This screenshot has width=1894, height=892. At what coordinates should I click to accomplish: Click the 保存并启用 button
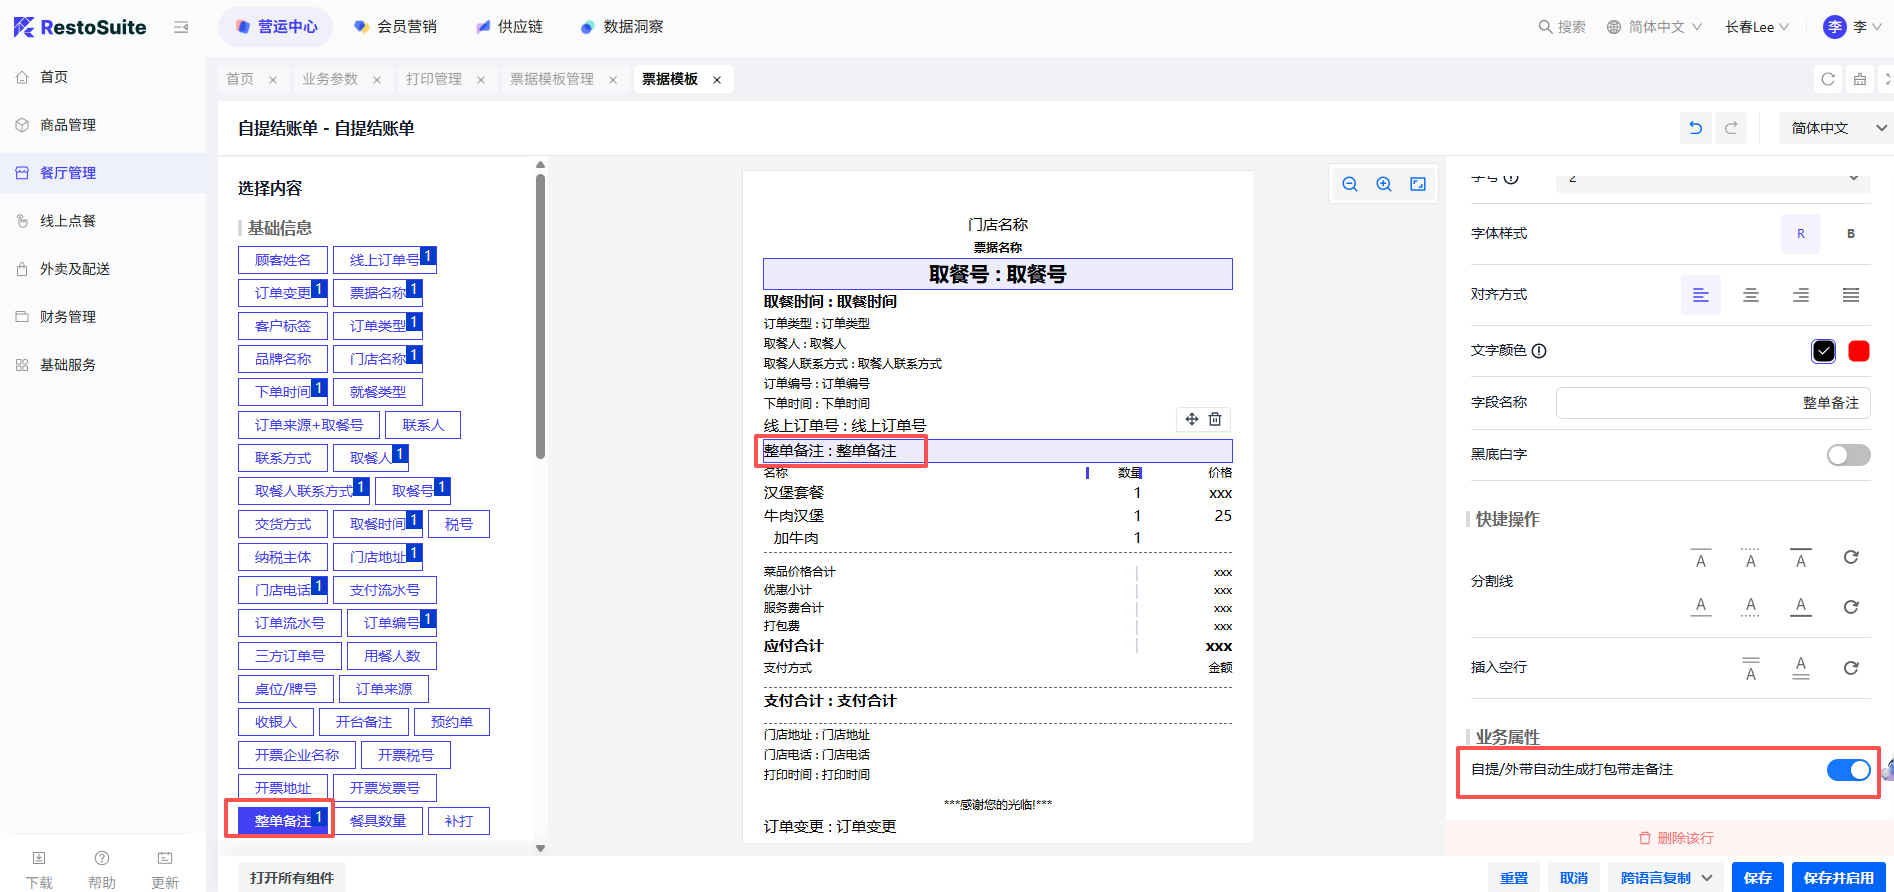(x=1838, y=878)
